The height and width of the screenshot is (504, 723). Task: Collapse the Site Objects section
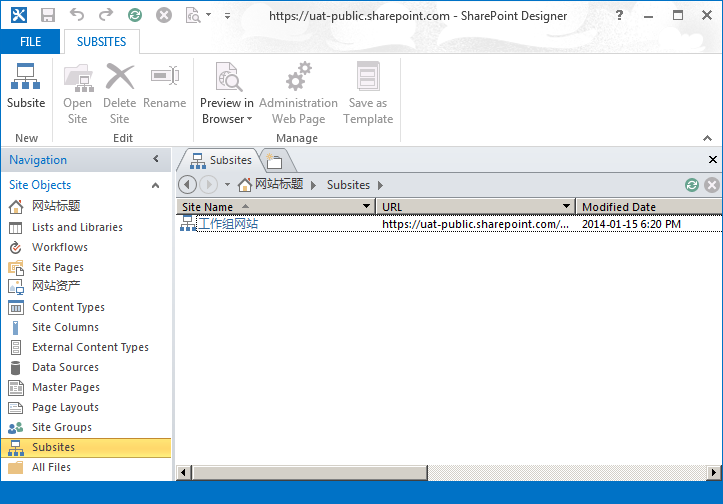coord(155,185)
